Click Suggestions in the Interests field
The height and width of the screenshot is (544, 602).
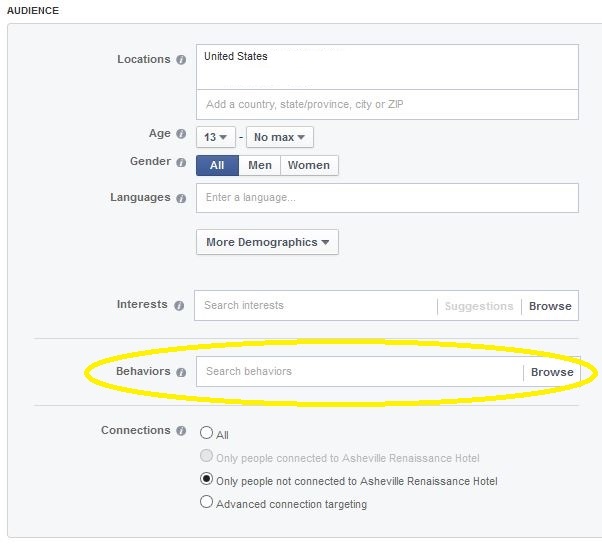[x=479, y=306]
